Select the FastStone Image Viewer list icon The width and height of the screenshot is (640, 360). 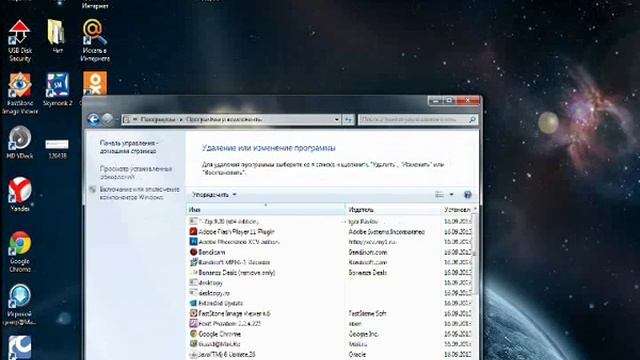click(x=193, y=313)
